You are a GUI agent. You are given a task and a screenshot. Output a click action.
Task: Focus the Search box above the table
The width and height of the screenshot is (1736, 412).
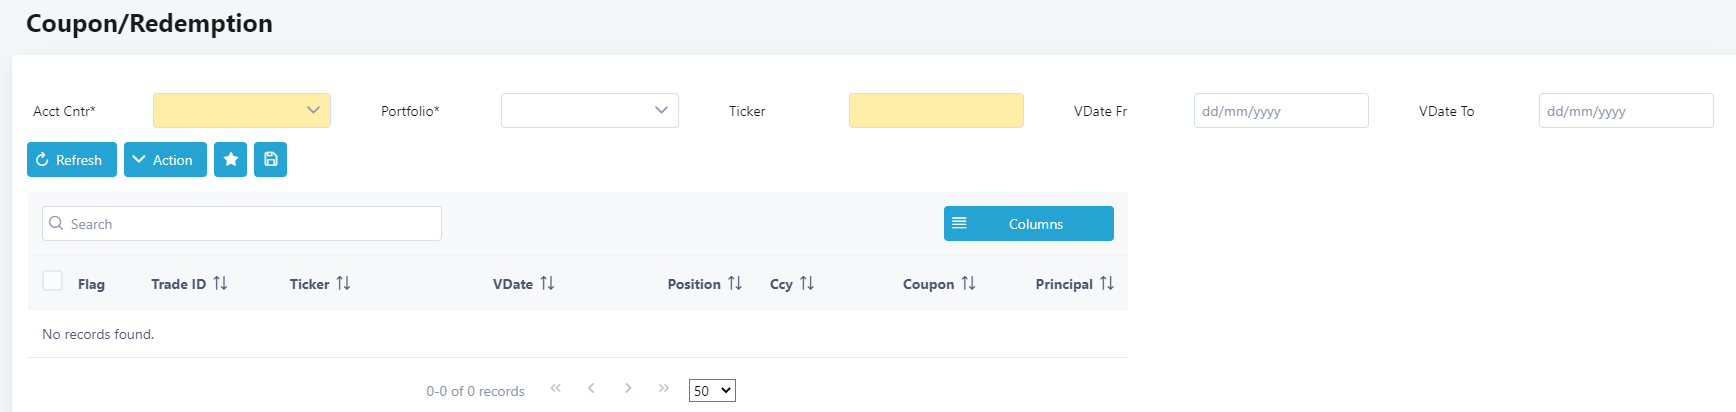242,224
